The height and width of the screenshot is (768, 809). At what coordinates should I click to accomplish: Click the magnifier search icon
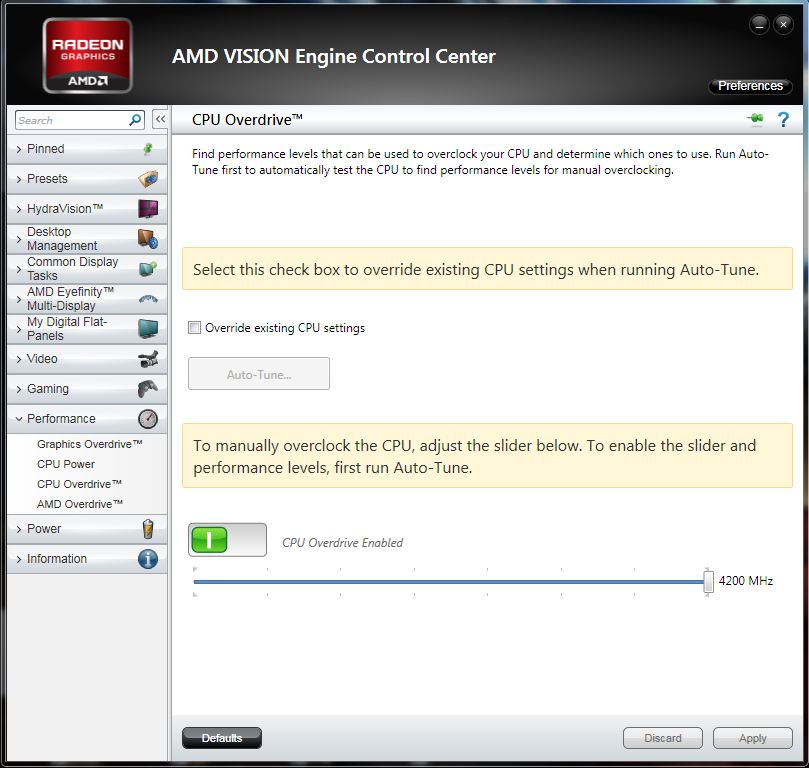(x=135, y=120)
